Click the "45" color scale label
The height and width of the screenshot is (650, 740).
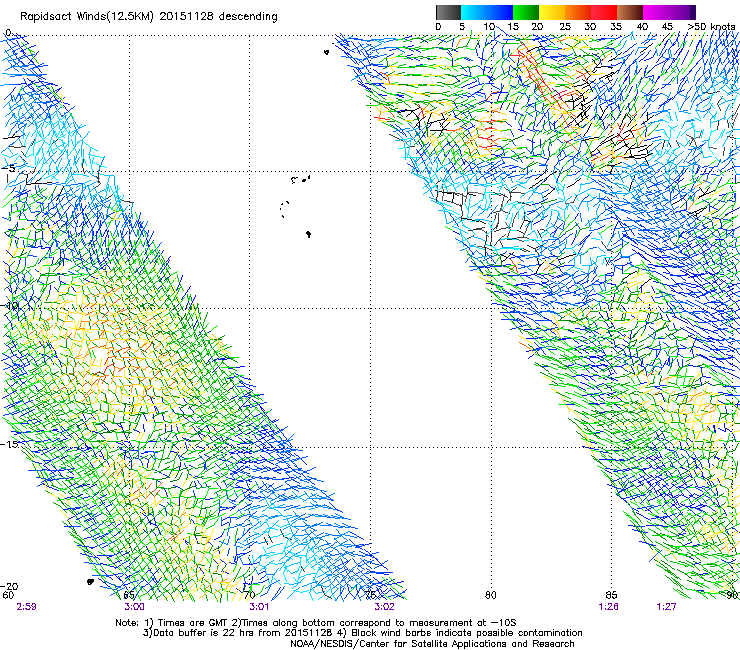(667, 27)
